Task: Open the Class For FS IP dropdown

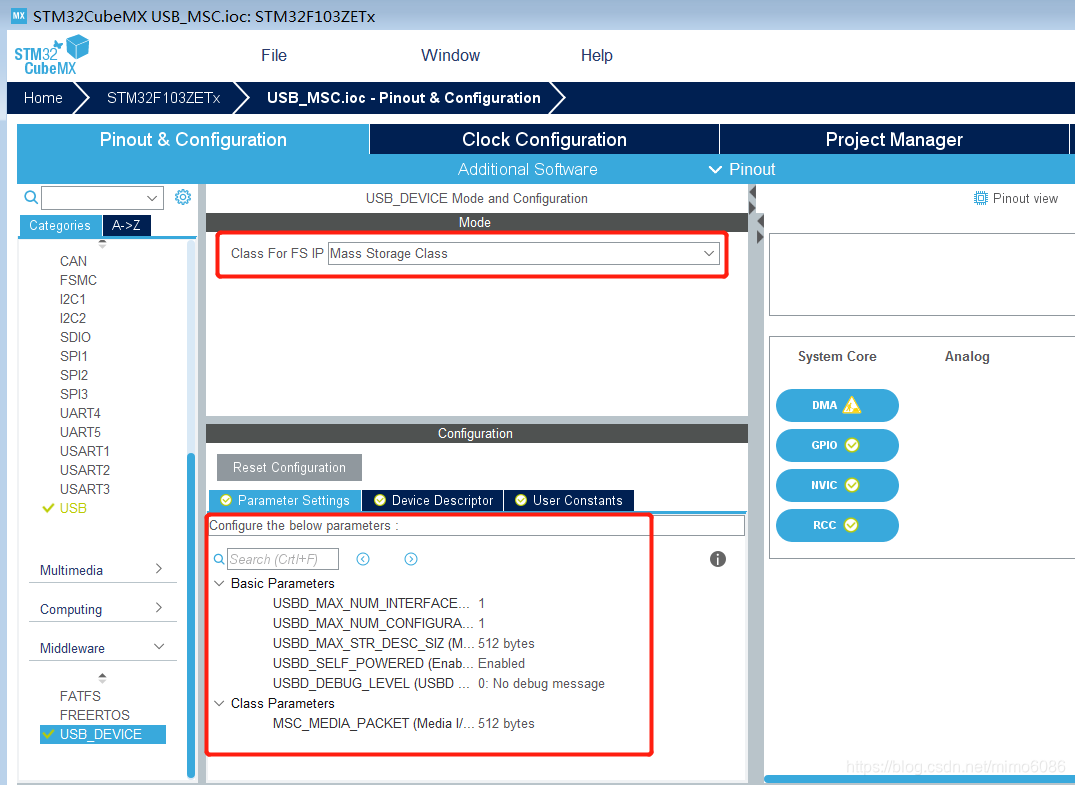Action: [709, 253]
